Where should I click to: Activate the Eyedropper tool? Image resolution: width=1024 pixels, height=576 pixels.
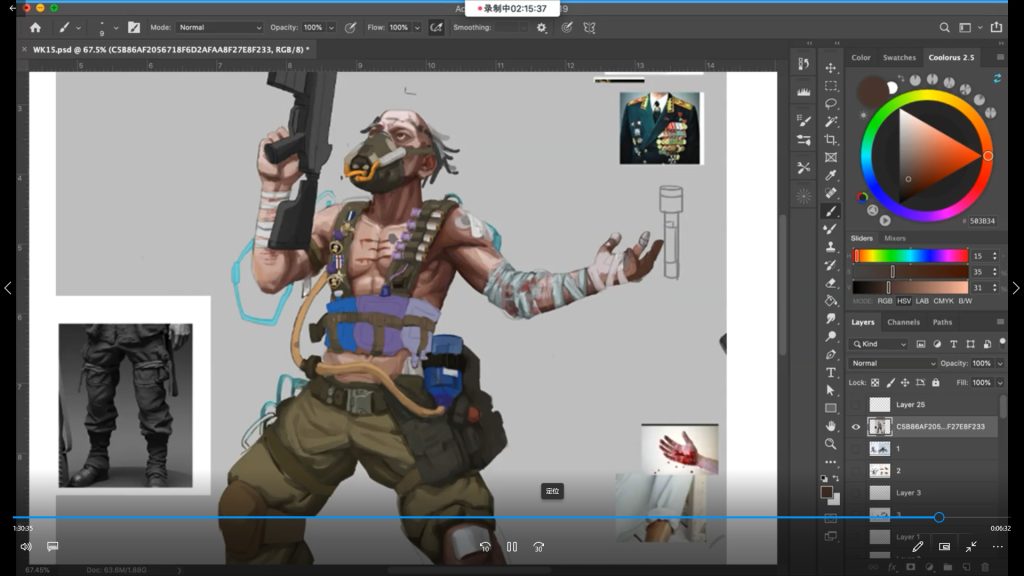pyautogui.click(x=831, y=176)
